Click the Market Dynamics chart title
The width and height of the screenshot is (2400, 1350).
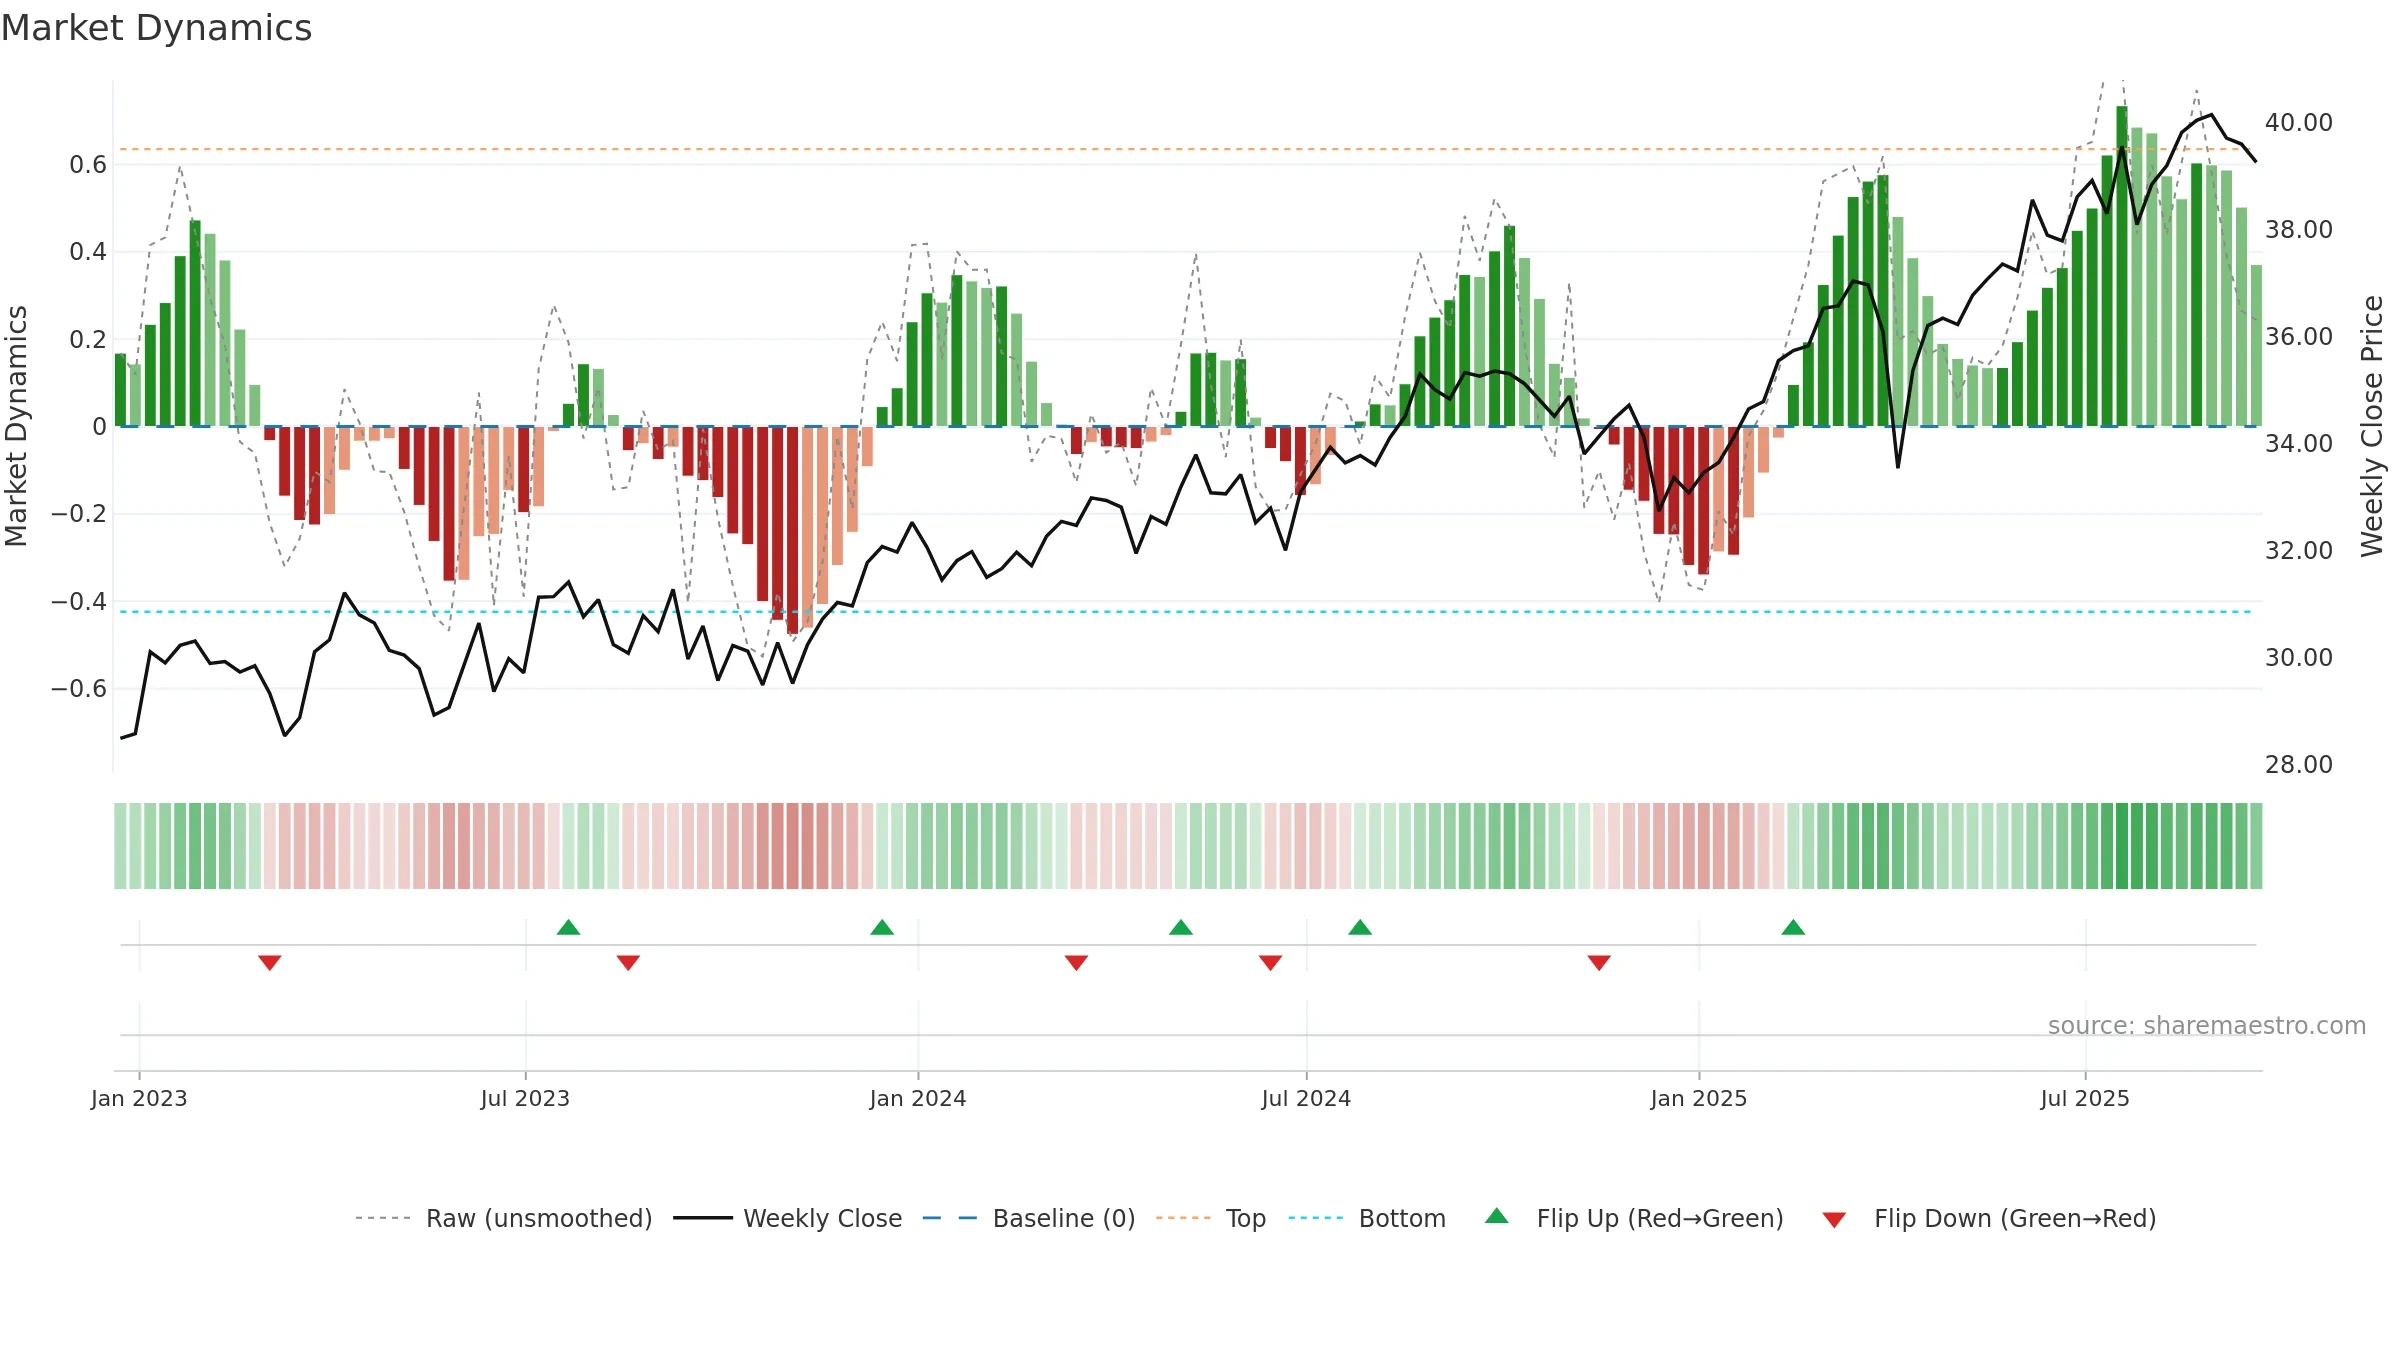pyautogui.click(x=156, y=28)
